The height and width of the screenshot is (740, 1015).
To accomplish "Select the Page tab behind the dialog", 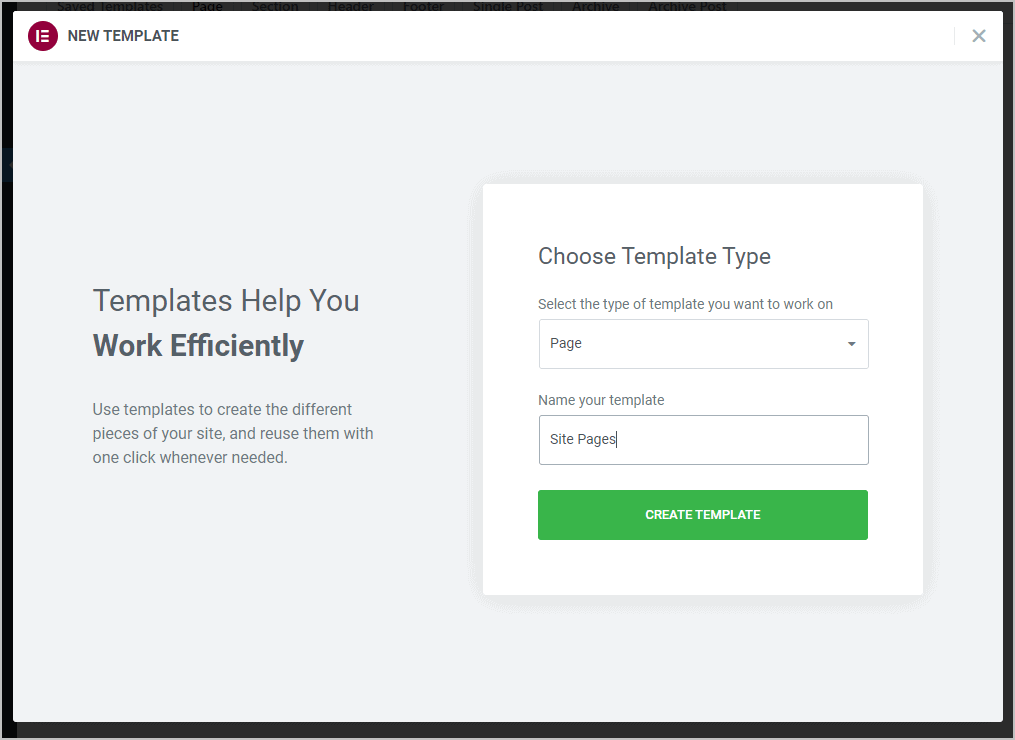I will pyautogui.click(x=207, y=6).
